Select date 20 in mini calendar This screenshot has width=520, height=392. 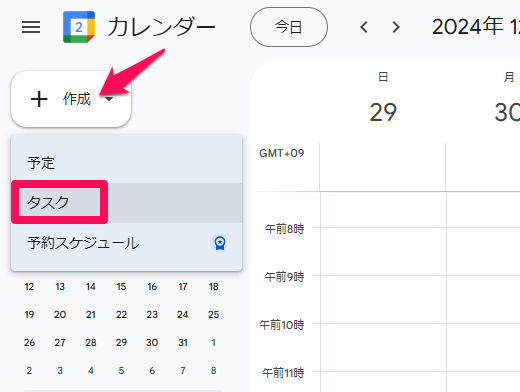60,314
